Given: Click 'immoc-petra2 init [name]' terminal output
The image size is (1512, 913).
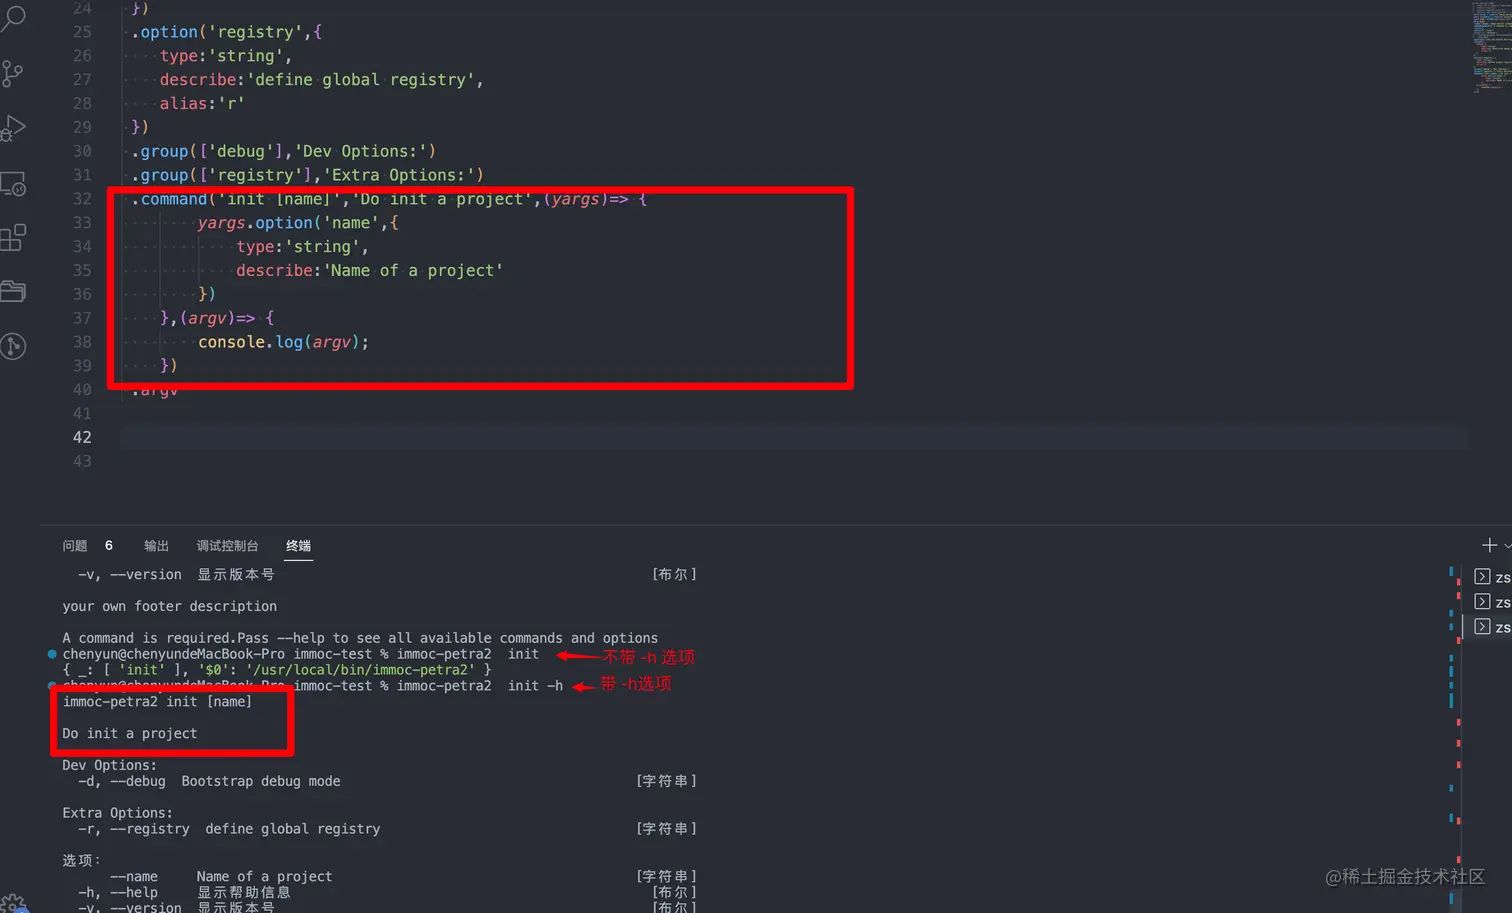Looking at the screenshot, I should [x=157, y=702].
